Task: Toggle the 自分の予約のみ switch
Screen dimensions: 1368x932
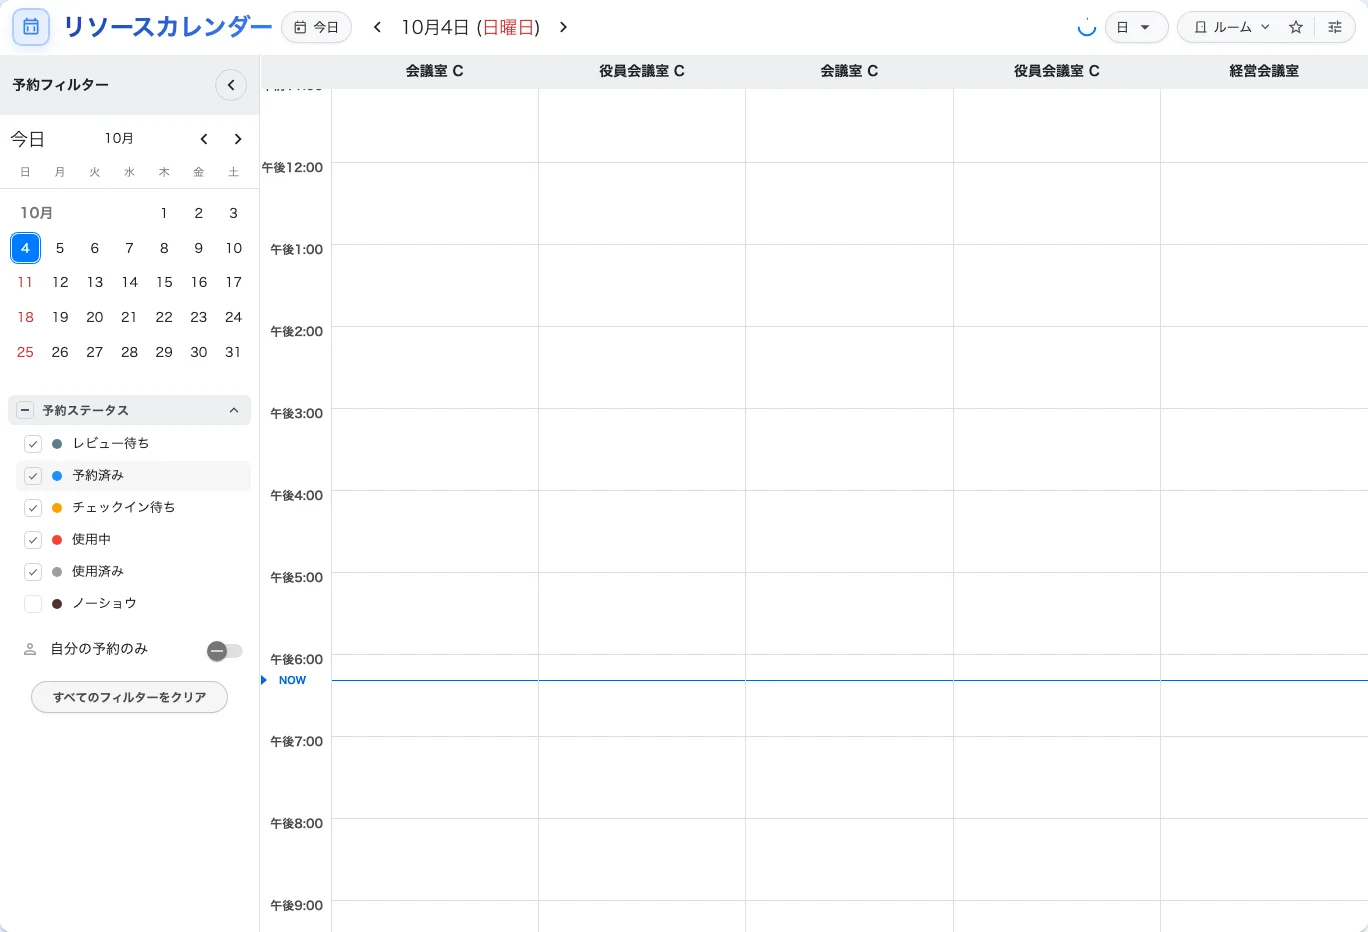Action: point(224,651)
